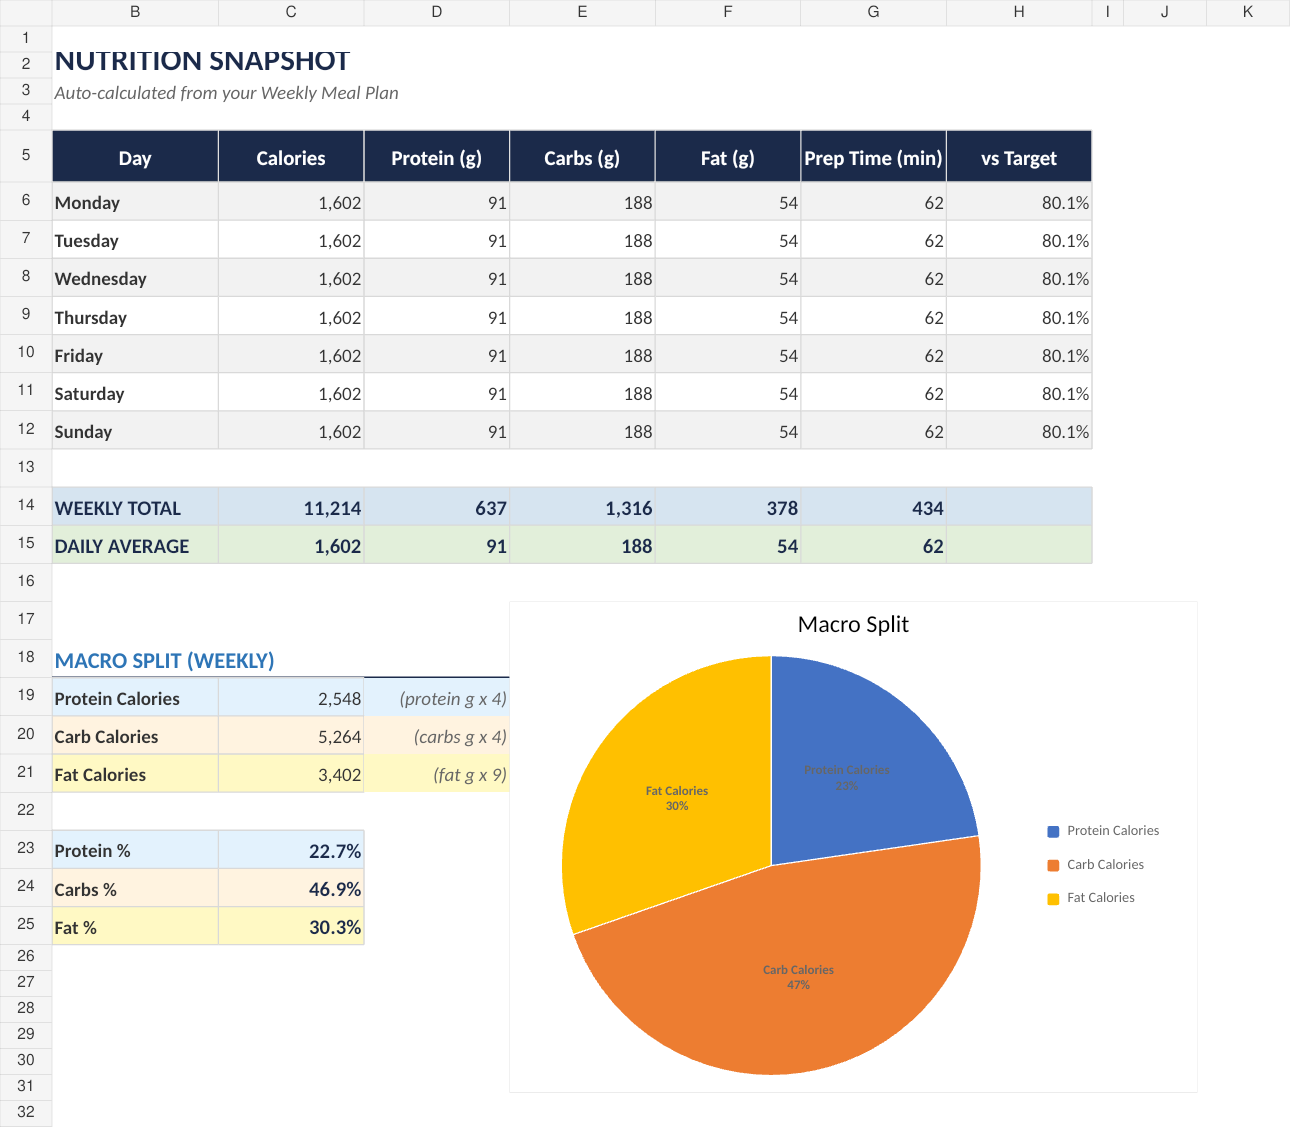The width and height of the screenshot is (1290, 1127).
Task: Click the MACRO SPLIT (WEEKLY) heading
Action: (x=164, y=660)
